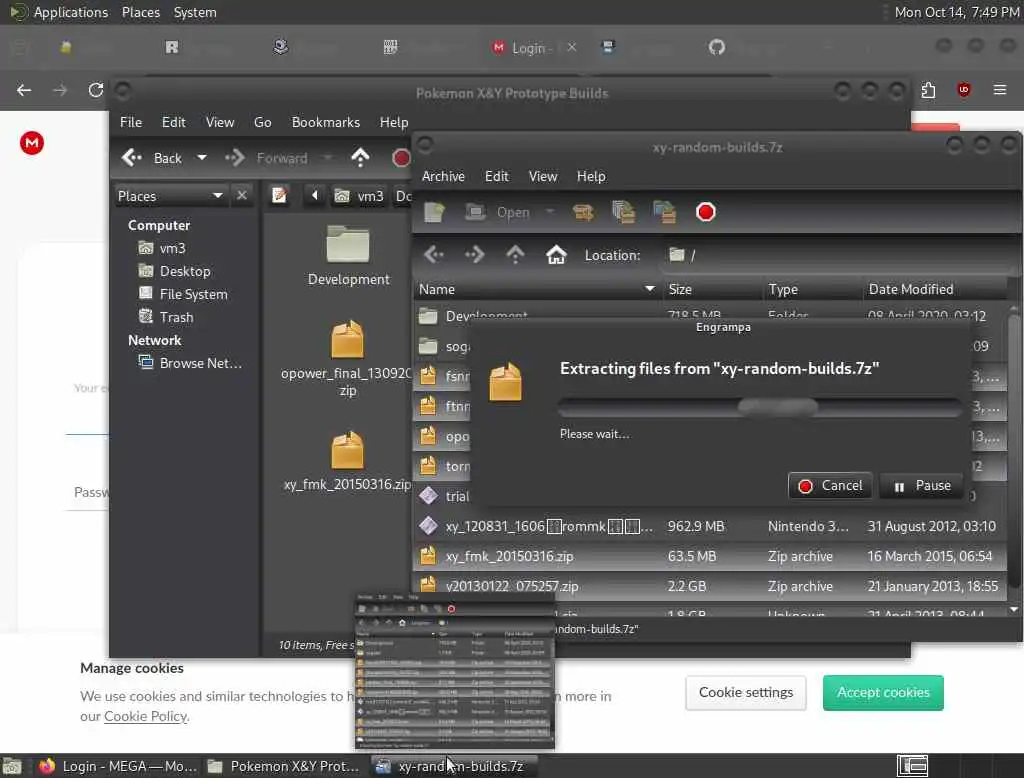Click the Cookie settings button
This screenshot has height=778, width=1024.
pyautogui.click(x=746, y=692)
